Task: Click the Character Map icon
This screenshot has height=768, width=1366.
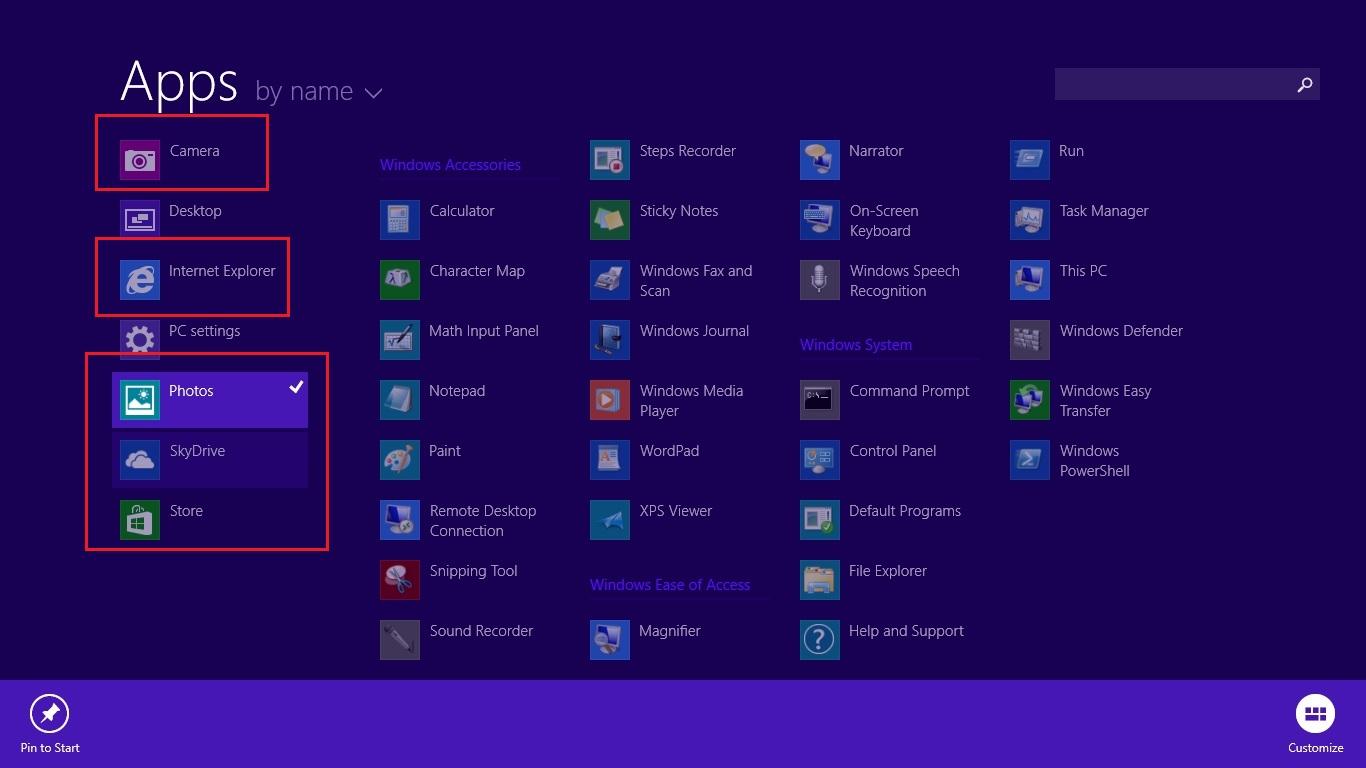Action: point(400,280)
